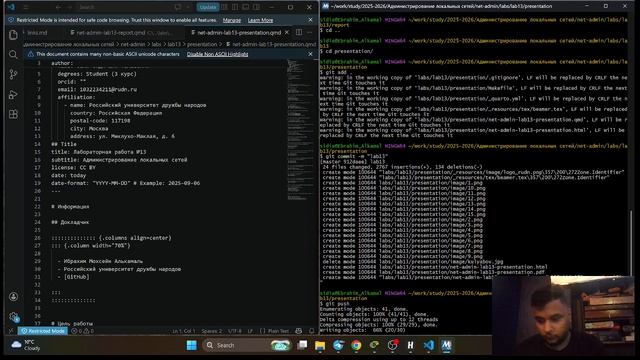This screenshot has height=360, width=640.
Task: Click 'git commit -m "lab13"' line in terminal
Action: pyautogui.click(x=354, y=156)
